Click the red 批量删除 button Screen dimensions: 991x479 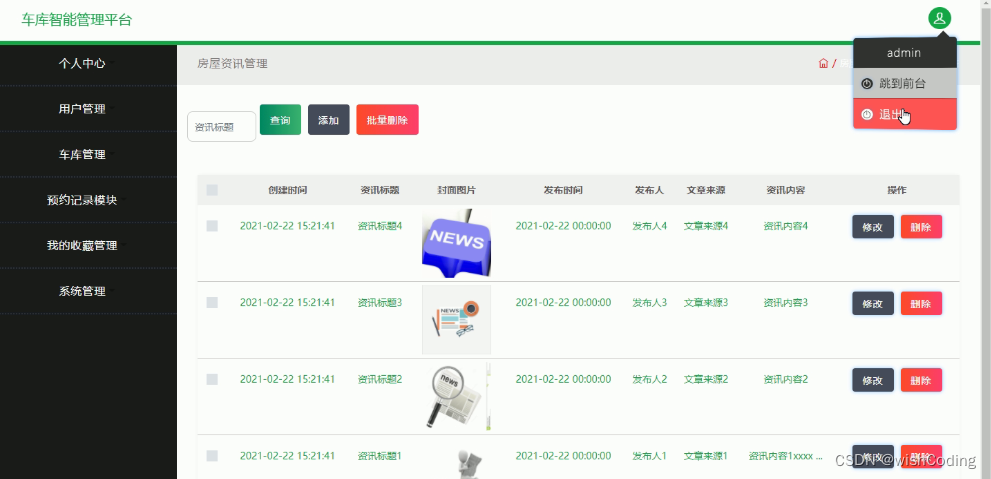[x=387, y=119]
